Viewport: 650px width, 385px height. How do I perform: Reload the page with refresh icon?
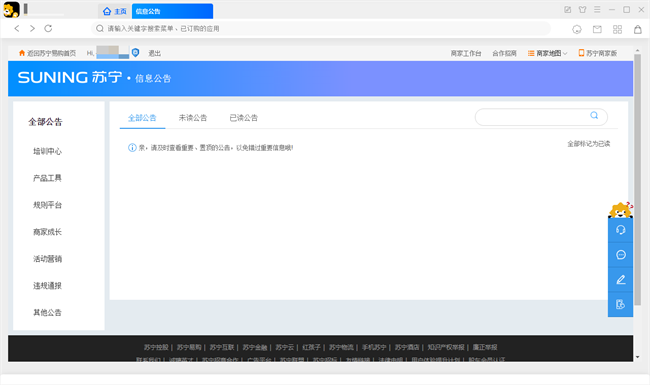(48, 28)
